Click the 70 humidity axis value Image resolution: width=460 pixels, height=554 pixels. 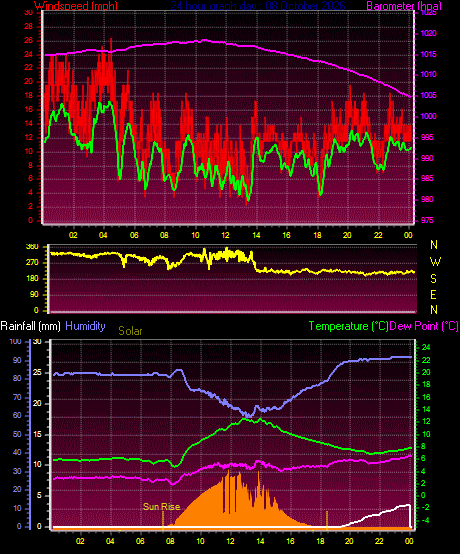(x=17, y=397)
